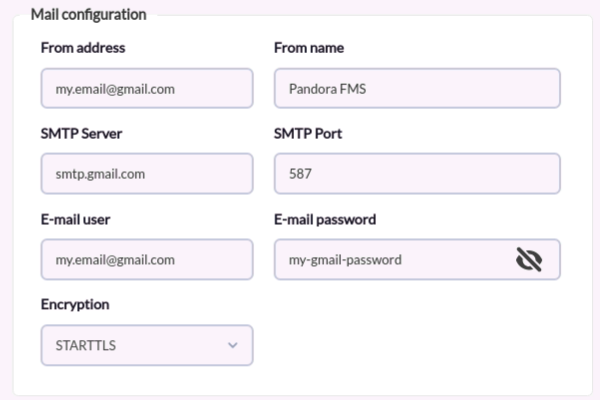Select the E-mail user input
This screenshot has width=600, height=400.
pos(147,260)
